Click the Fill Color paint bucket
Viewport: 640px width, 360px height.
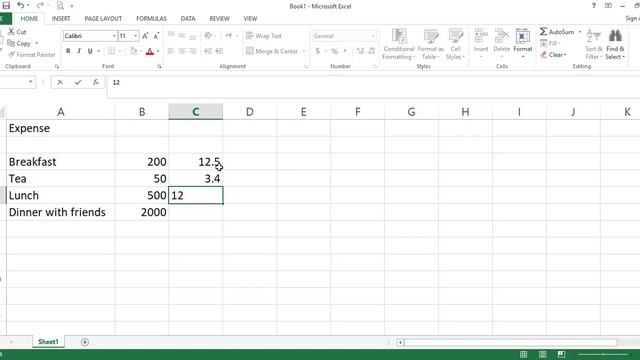[133, 51]
